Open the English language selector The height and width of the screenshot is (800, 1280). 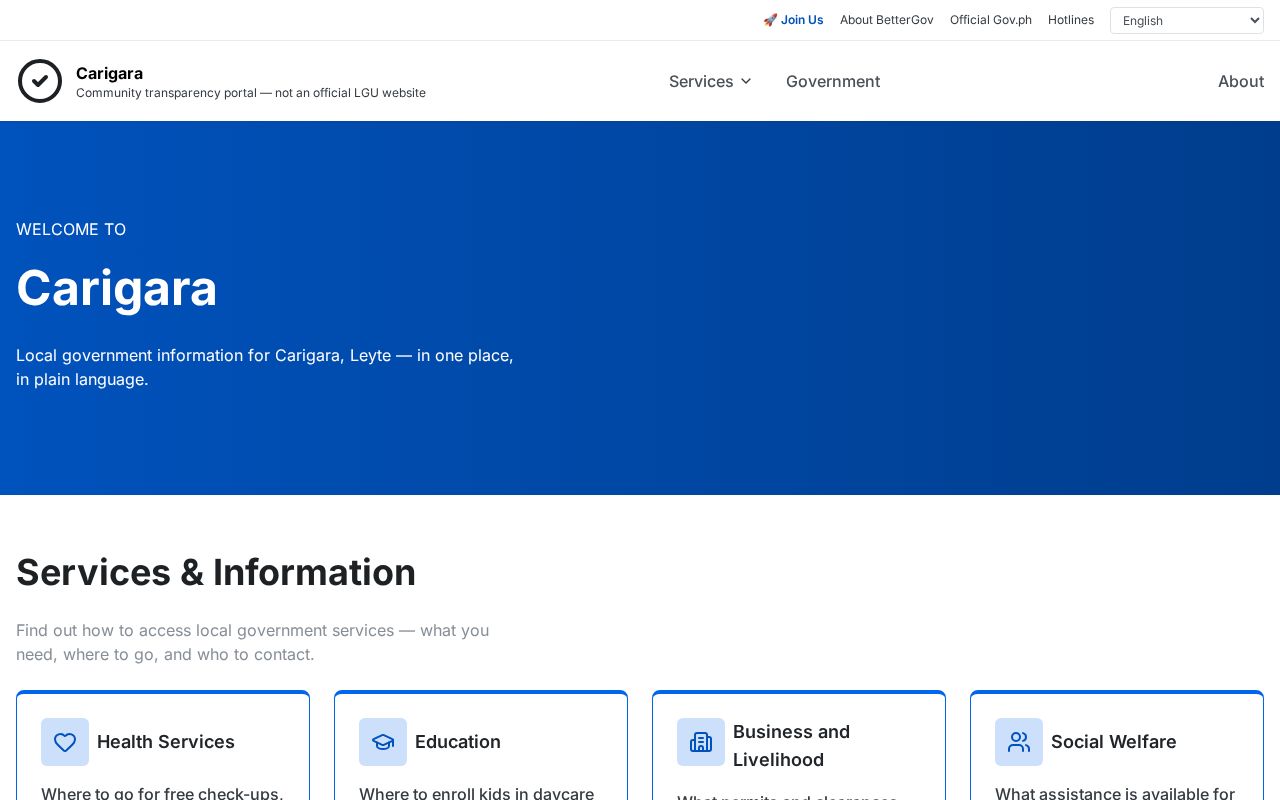pos(1187,20)
